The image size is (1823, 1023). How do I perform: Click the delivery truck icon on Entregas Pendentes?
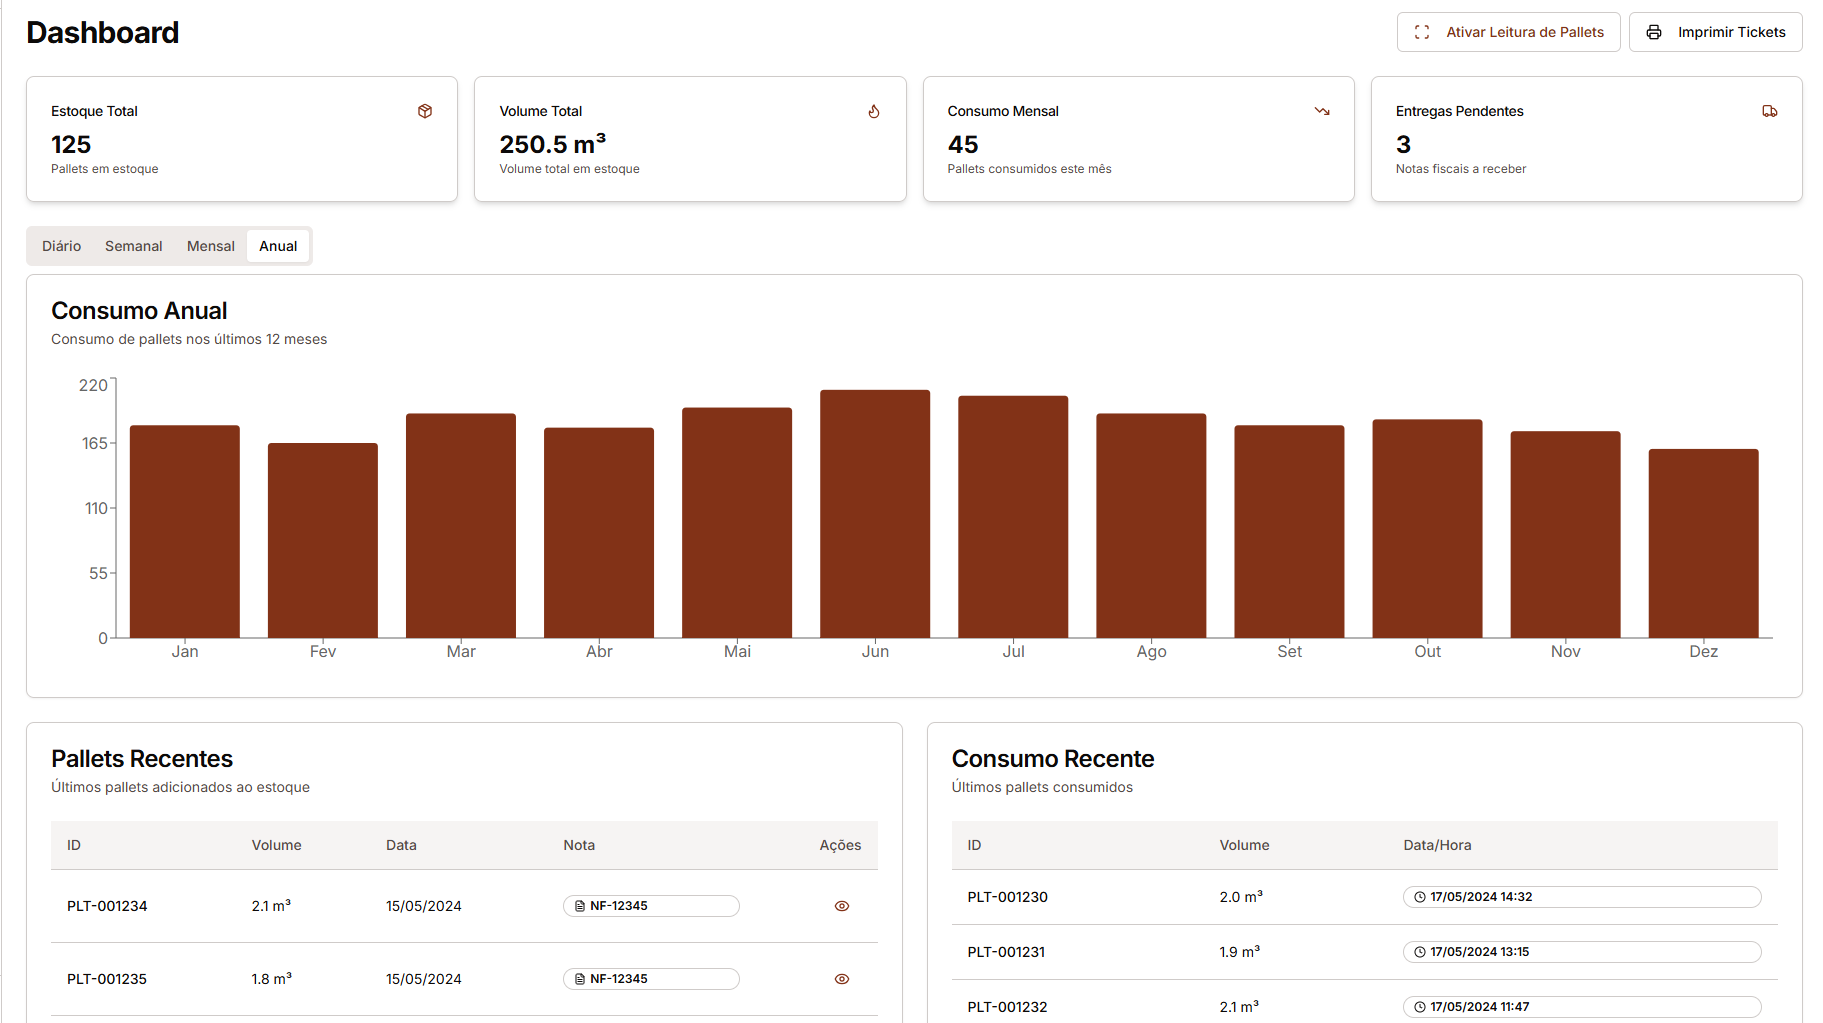[x=1770, y=111]
